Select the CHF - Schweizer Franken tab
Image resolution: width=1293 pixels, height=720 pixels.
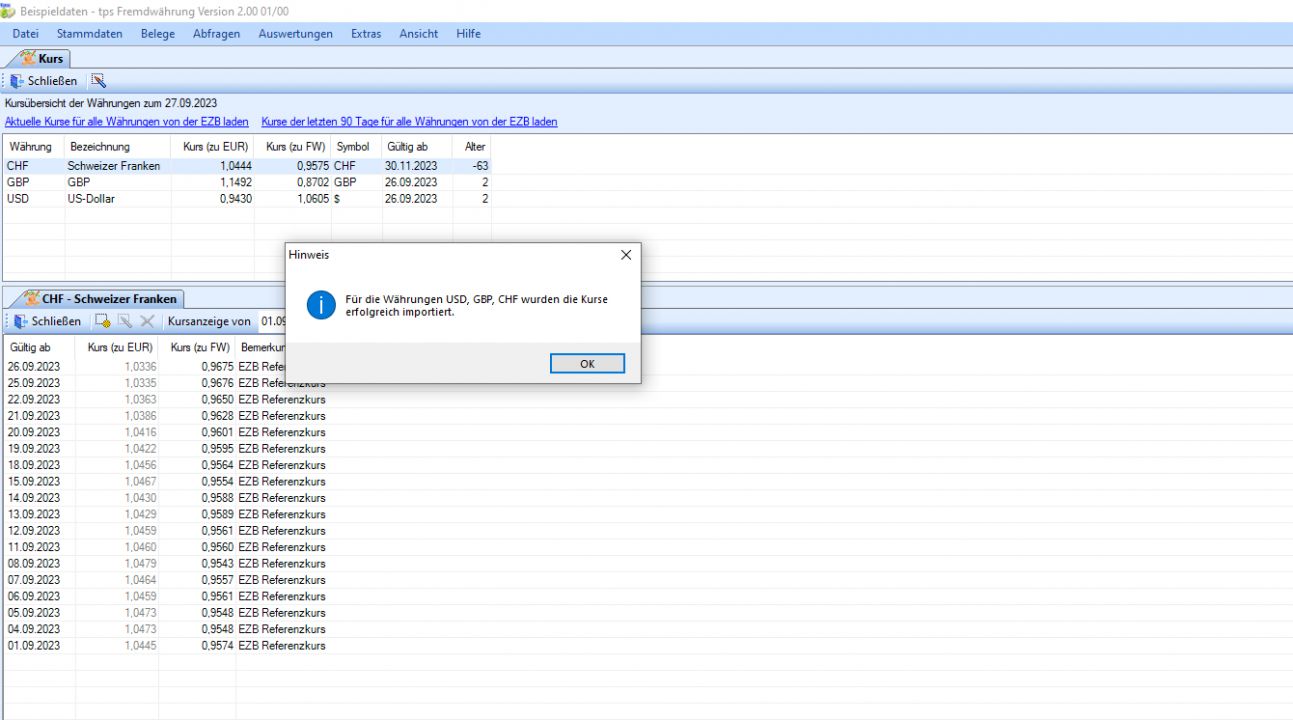[100, 299]
